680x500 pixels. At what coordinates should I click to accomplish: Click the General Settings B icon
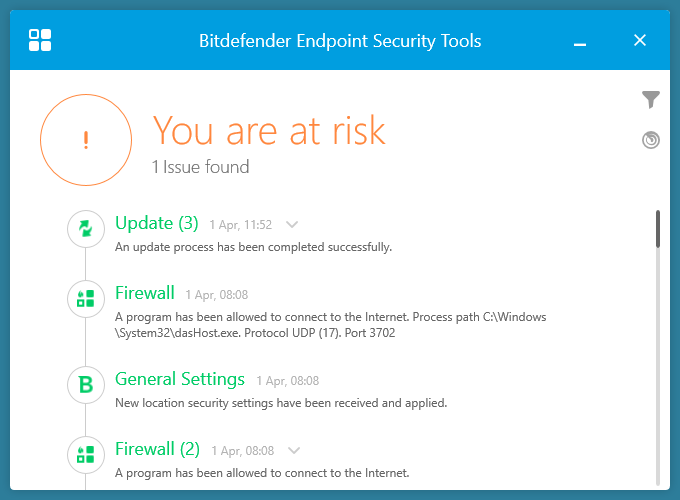coord(86,383)
